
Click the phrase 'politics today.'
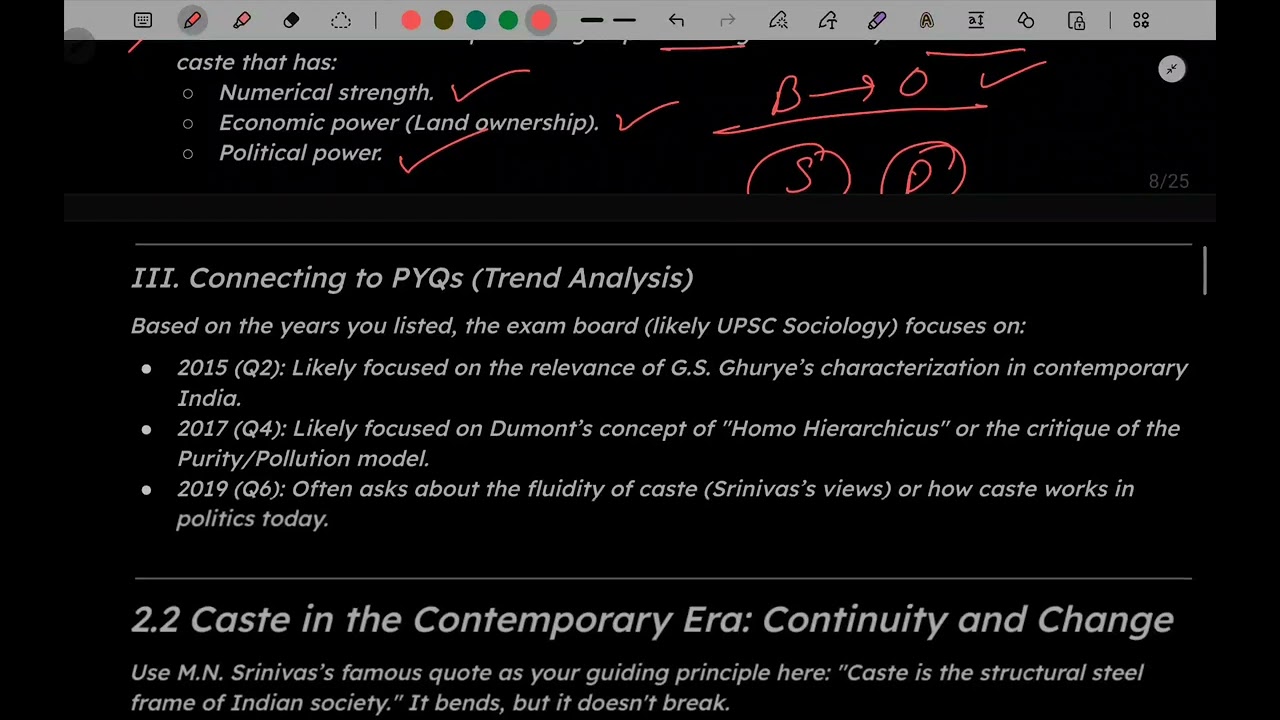click(x=253, y=519)
